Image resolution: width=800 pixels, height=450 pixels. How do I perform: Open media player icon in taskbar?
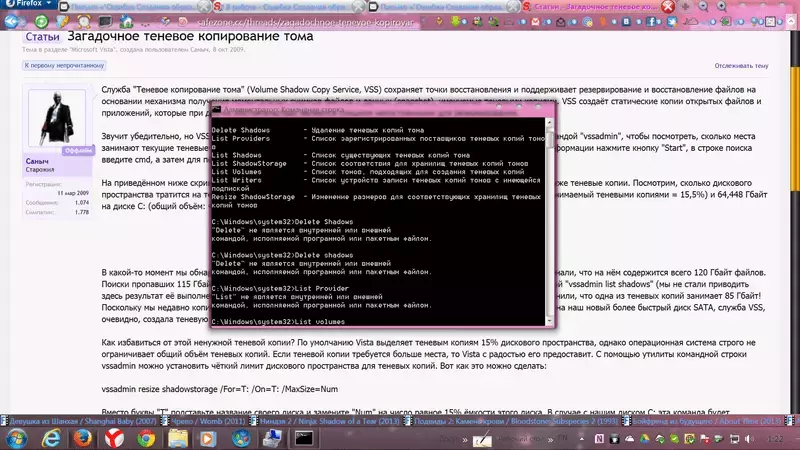point(209,439)
